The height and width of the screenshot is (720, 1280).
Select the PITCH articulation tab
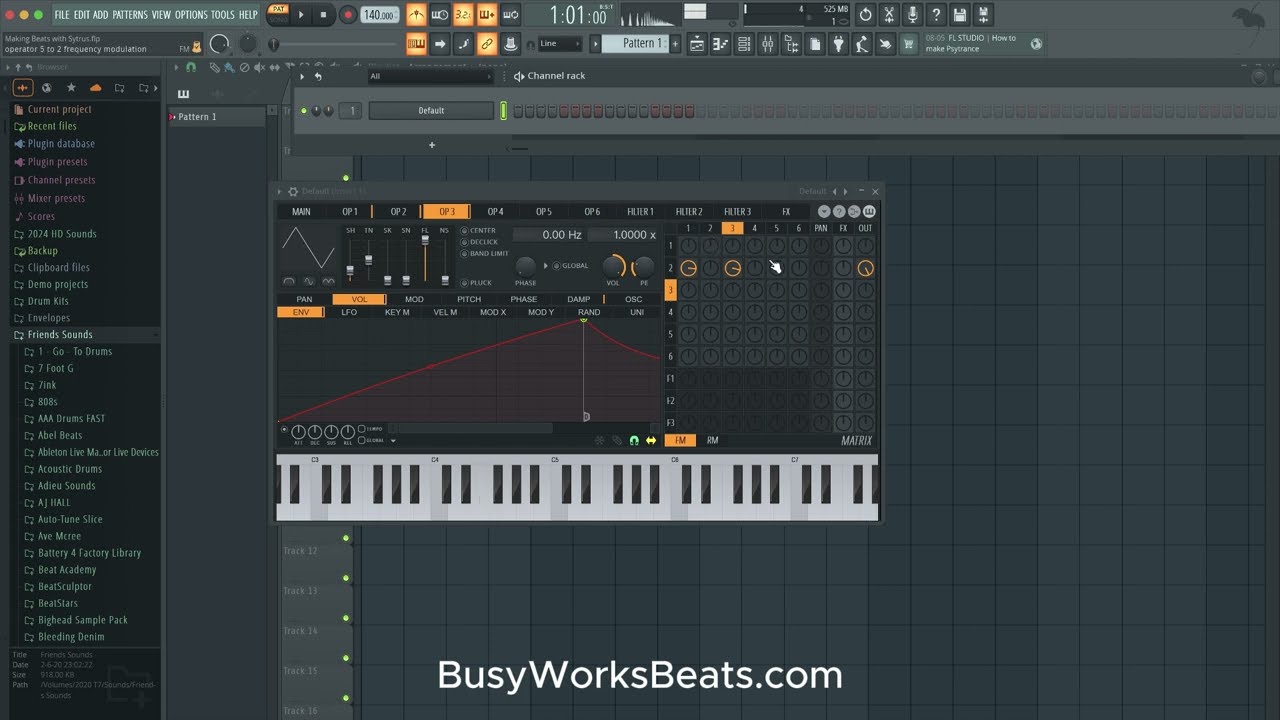point(469,299)
